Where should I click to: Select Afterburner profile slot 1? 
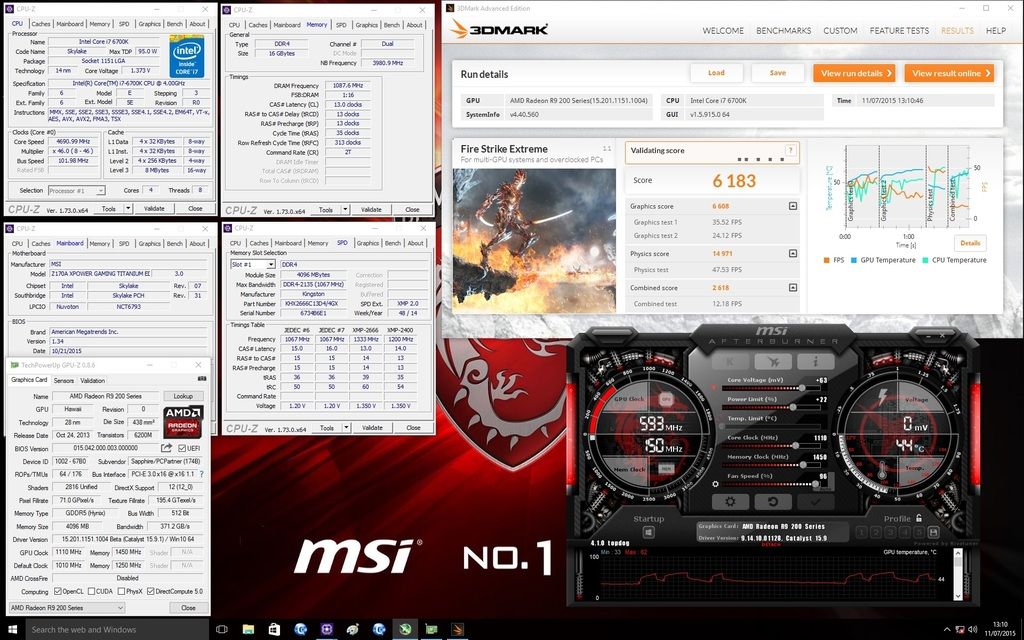861,532
